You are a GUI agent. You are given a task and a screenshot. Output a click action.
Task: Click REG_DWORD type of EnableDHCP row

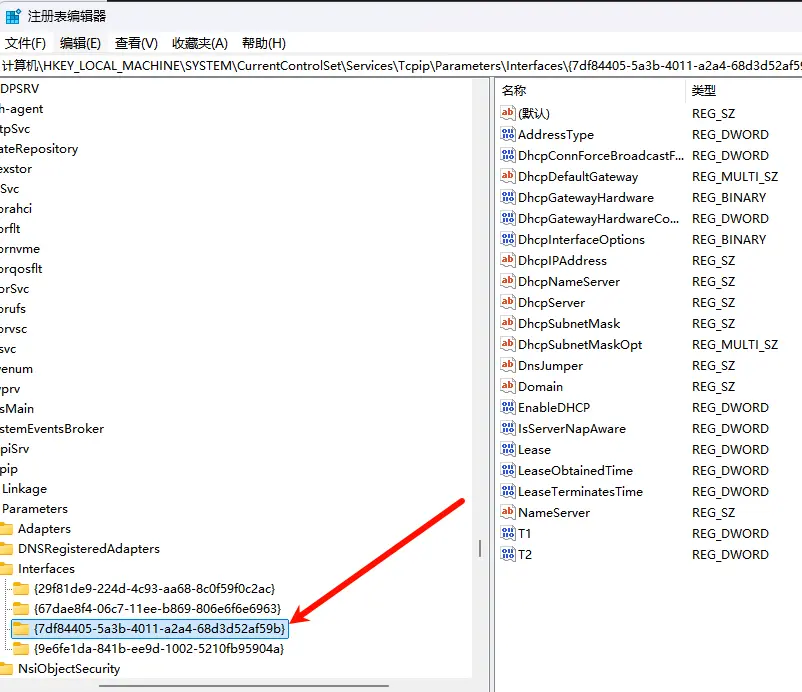(730, 408)
